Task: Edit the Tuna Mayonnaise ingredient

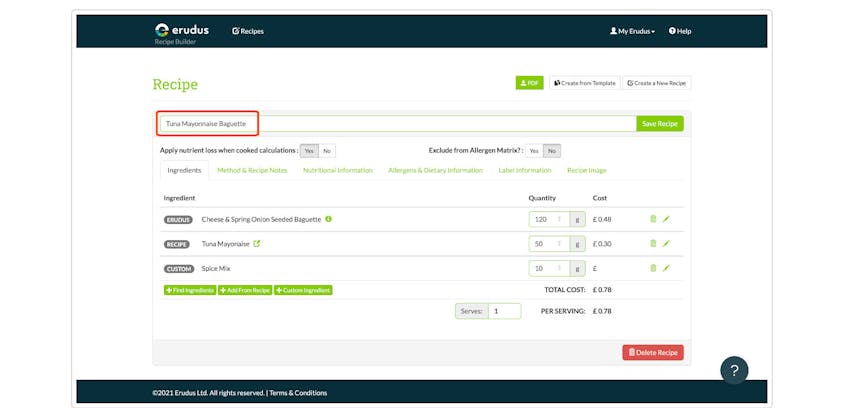Action: pos(666,243)
